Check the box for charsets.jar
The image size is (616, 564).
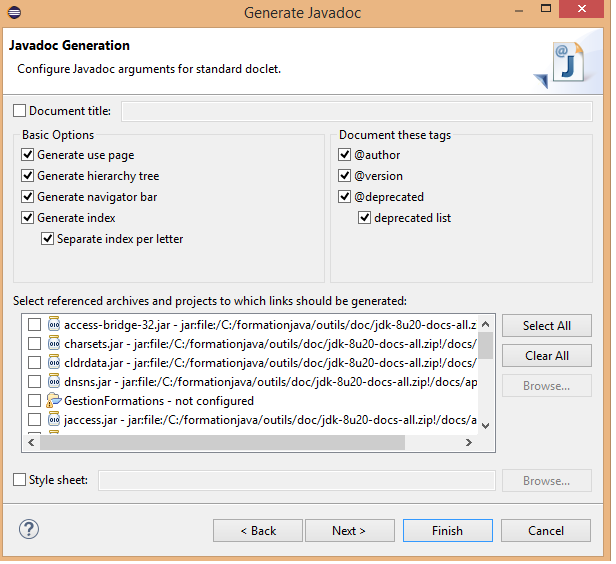coord(35,344)
